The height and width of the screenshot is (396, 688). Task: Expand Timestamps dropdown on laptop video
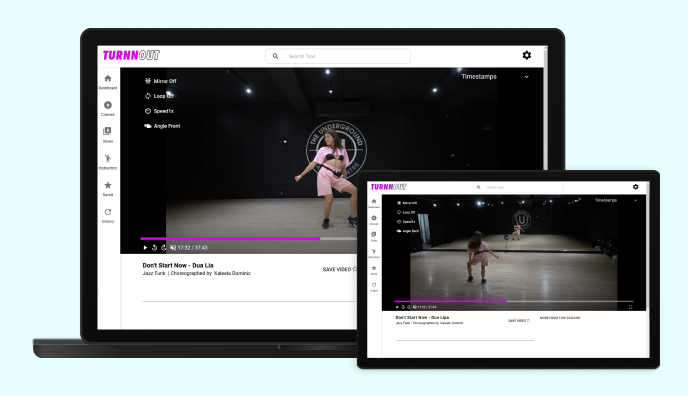tap(495, 76)
